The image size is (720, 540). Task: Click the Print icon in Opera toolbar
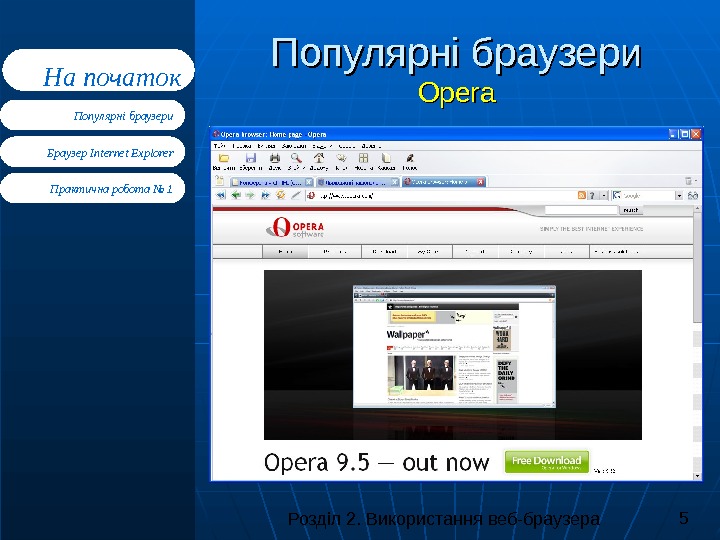[x=275, y=158]
